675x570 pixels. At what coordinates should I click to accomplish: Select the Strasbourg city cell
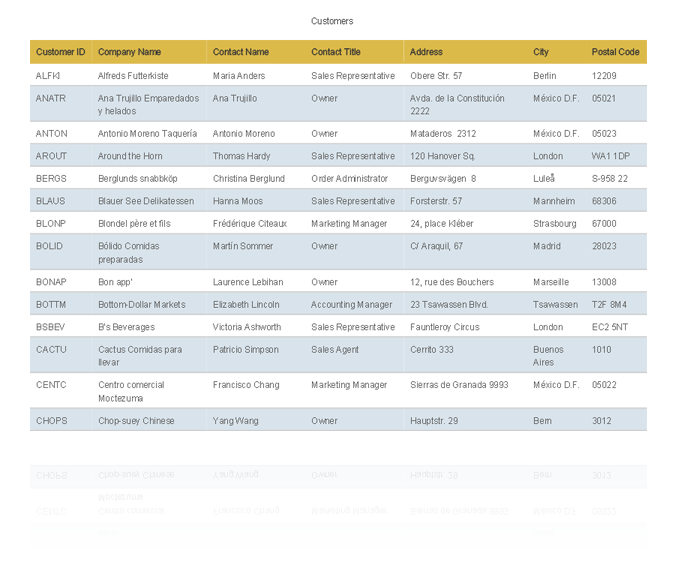tap(554, 224)
